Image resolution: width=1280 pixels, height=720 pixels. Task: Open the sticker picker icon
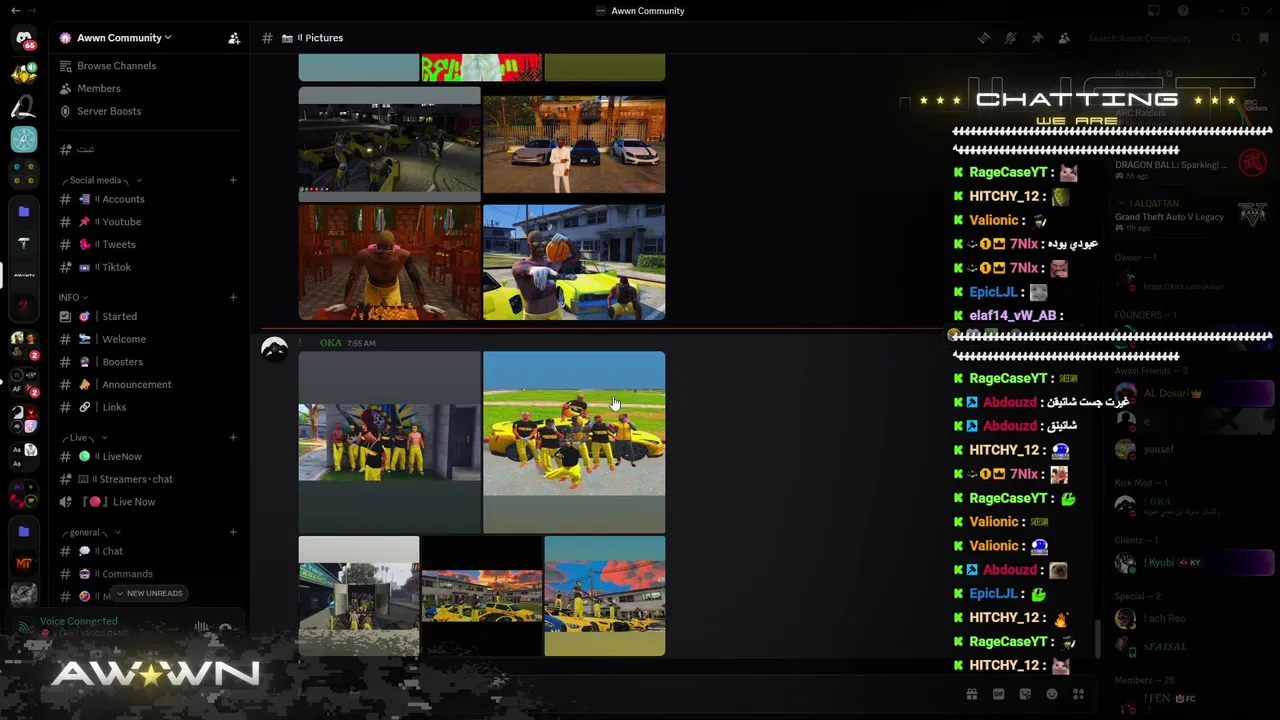coord(1025,694)
